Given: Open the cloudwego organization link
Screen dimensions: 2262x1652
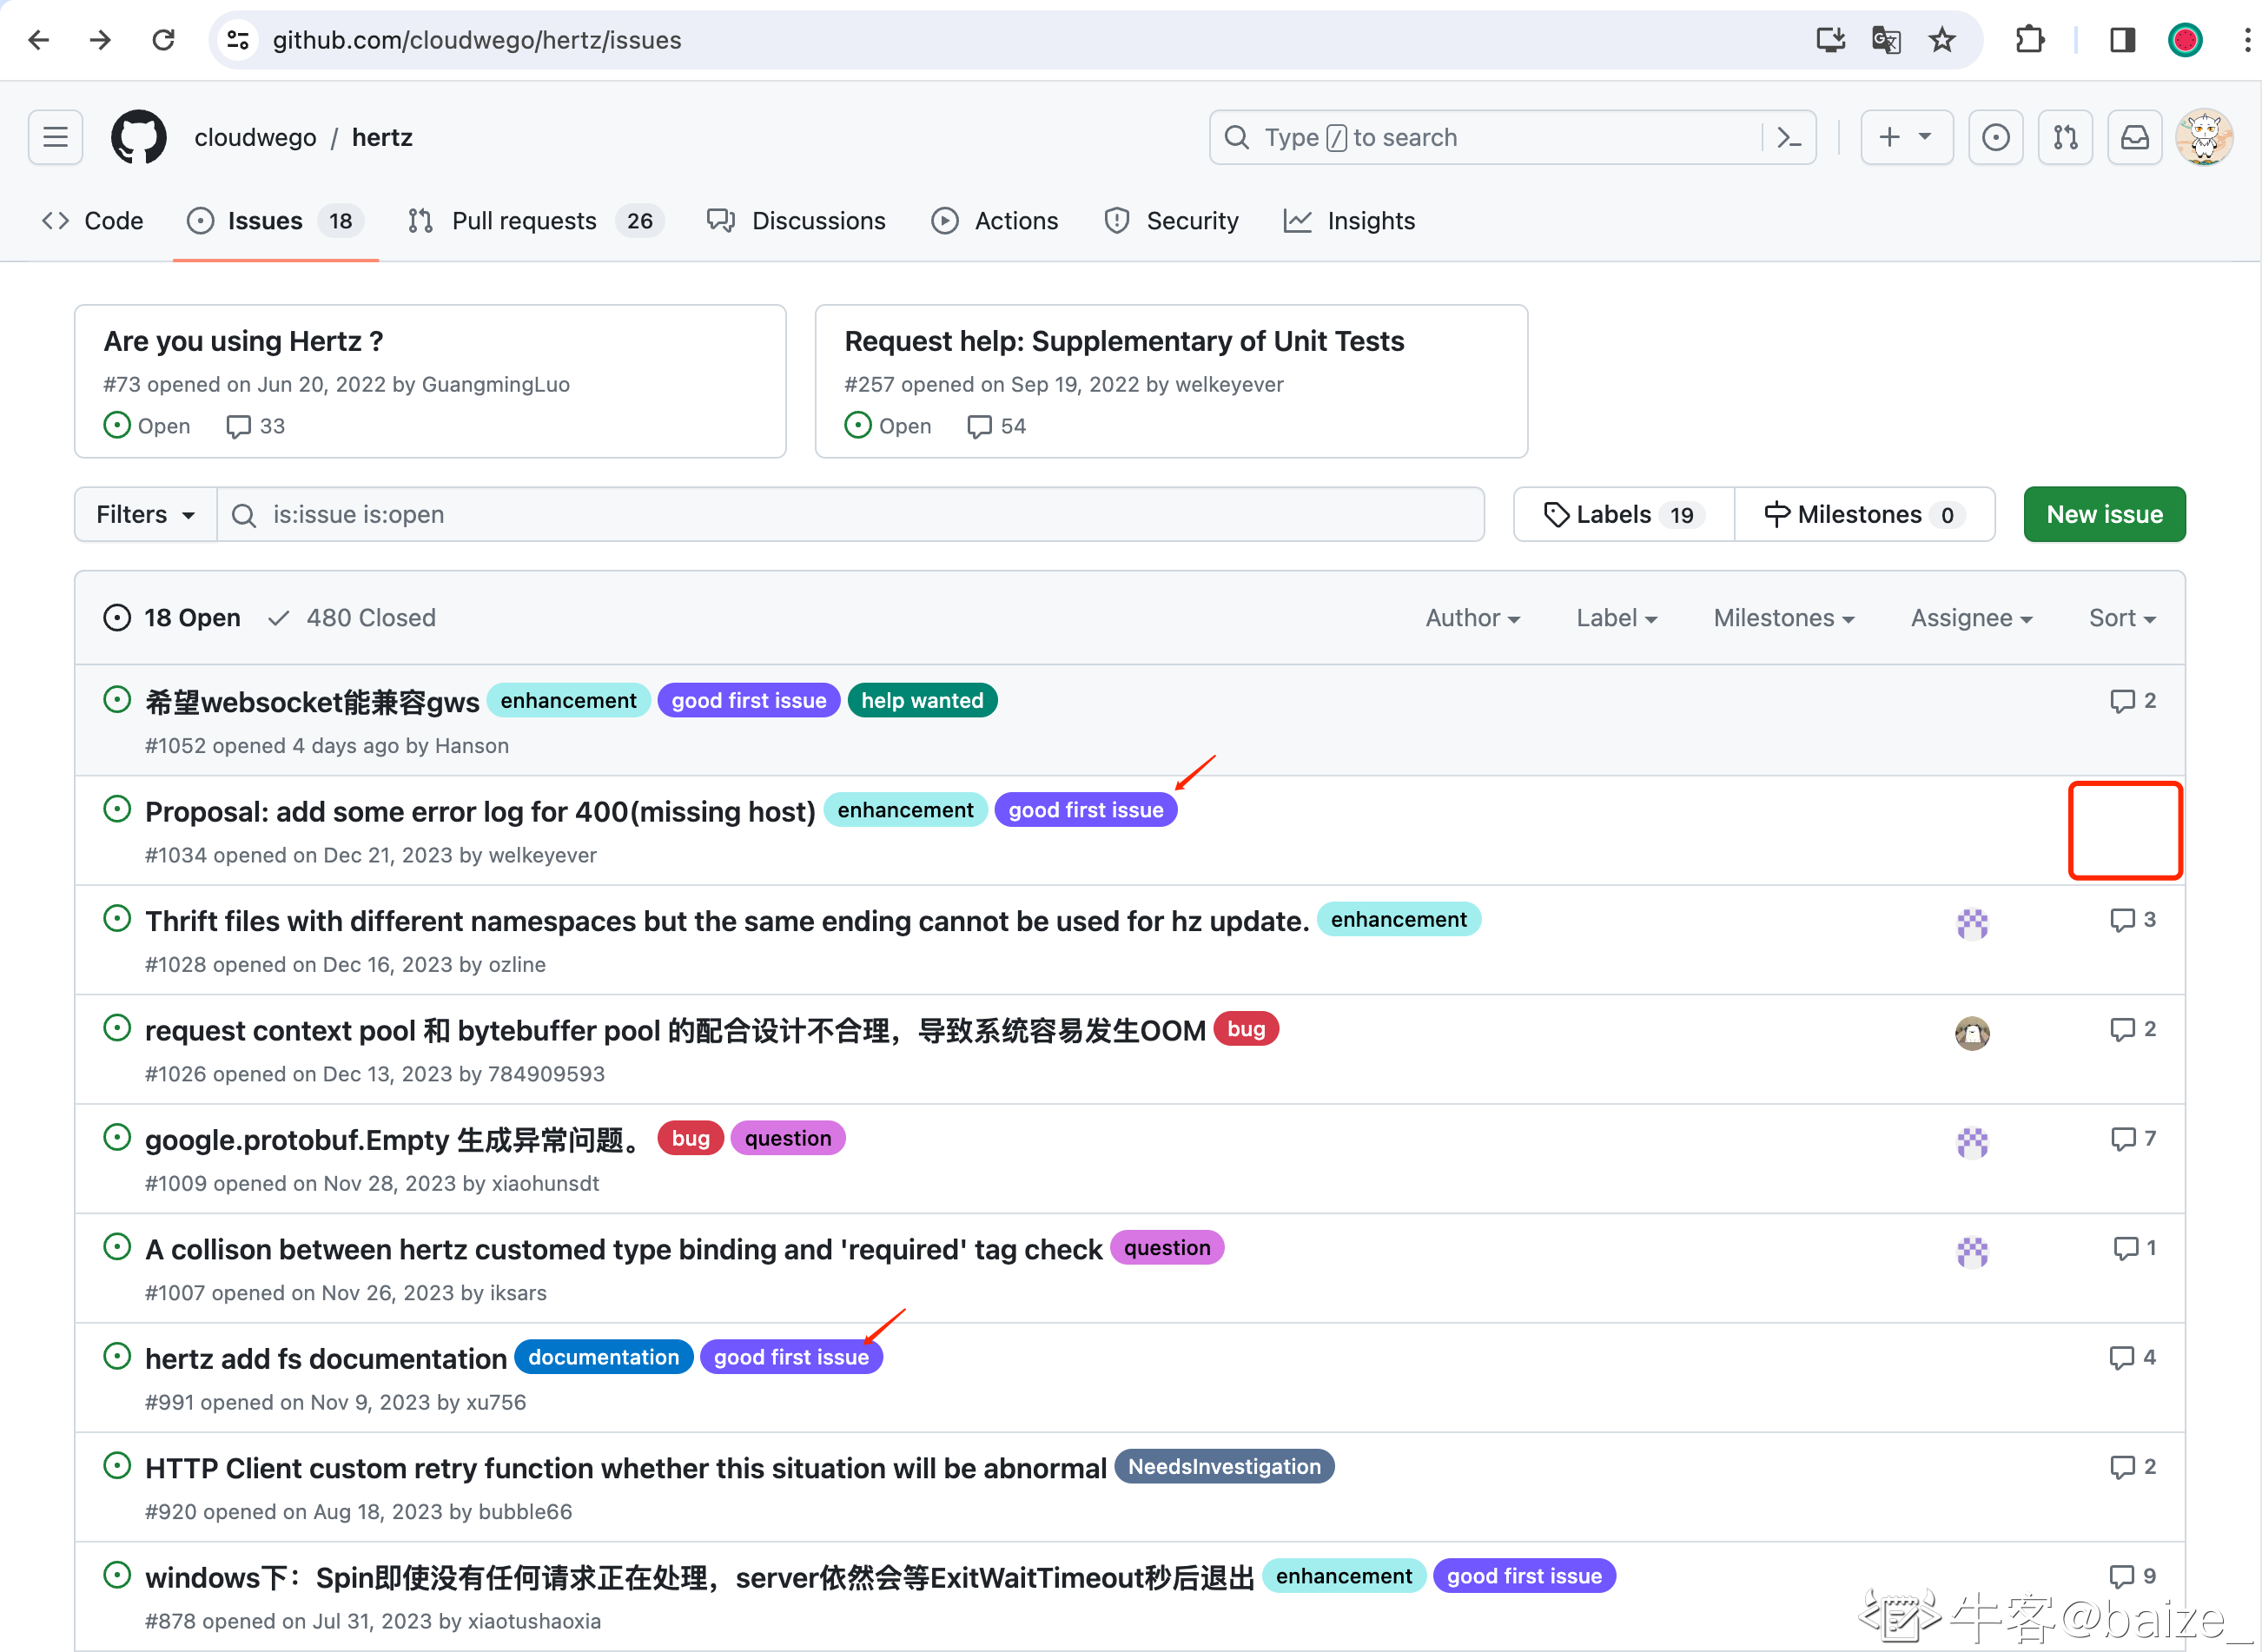Looking at the screenshot, I should [x=255, y=137].
